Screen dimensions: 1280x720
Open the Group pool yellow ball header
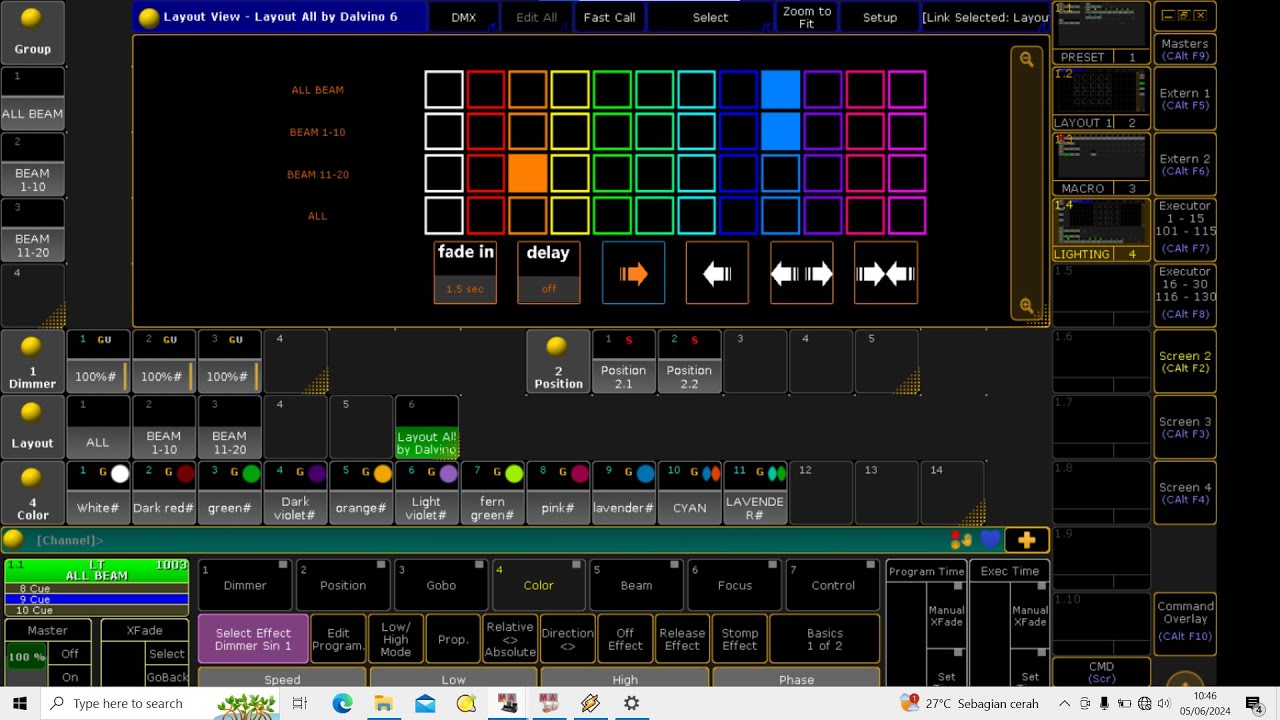click(x=32, y=32)
